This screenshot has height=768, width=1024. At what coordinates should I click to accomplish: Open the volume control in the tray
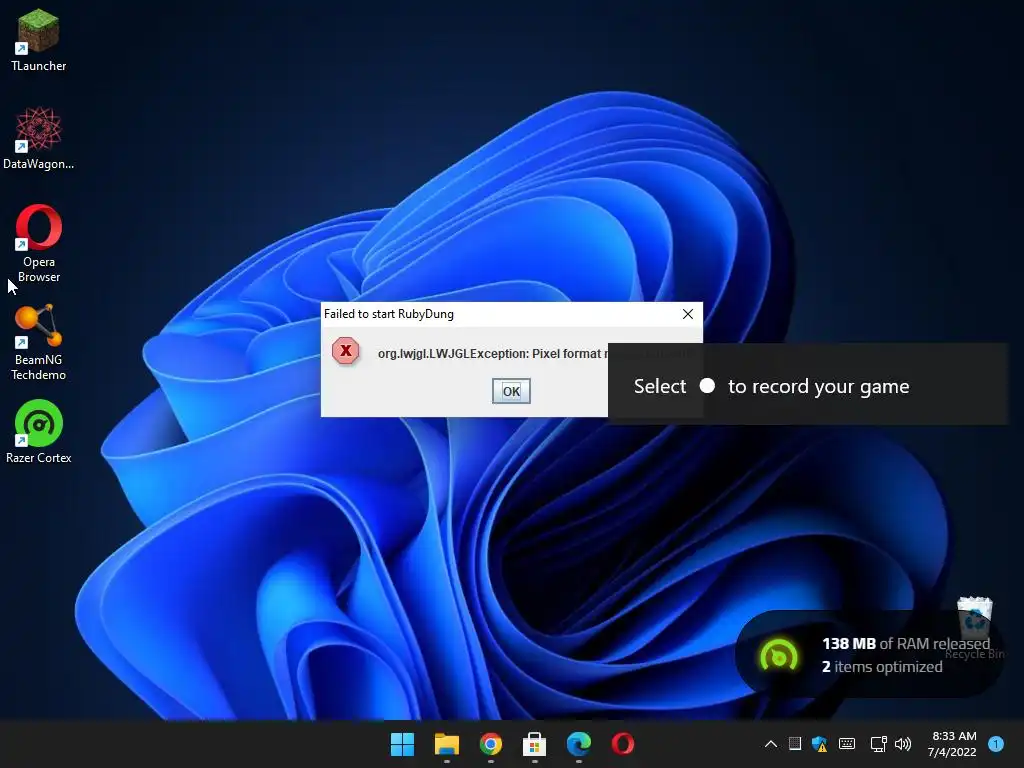(903, 744)
